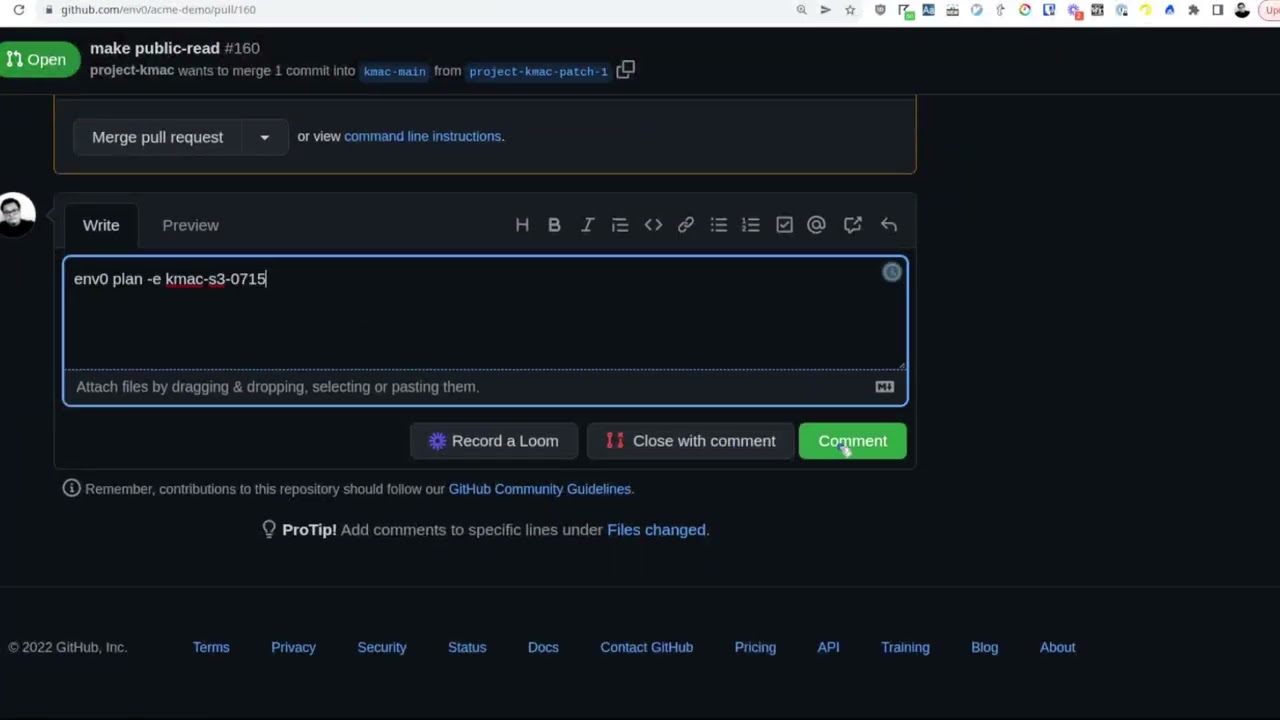Insert a saved reply using arrow icon
The width and height of the screenshot is (1280, 720).
click(889, 225)
